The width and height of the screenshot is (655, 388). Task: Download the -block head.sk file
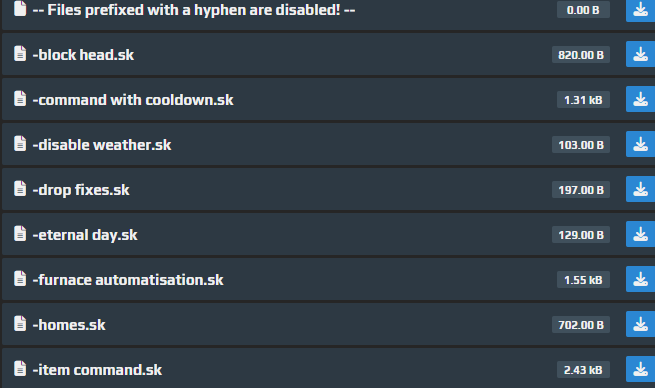click(x=640, y=54)
